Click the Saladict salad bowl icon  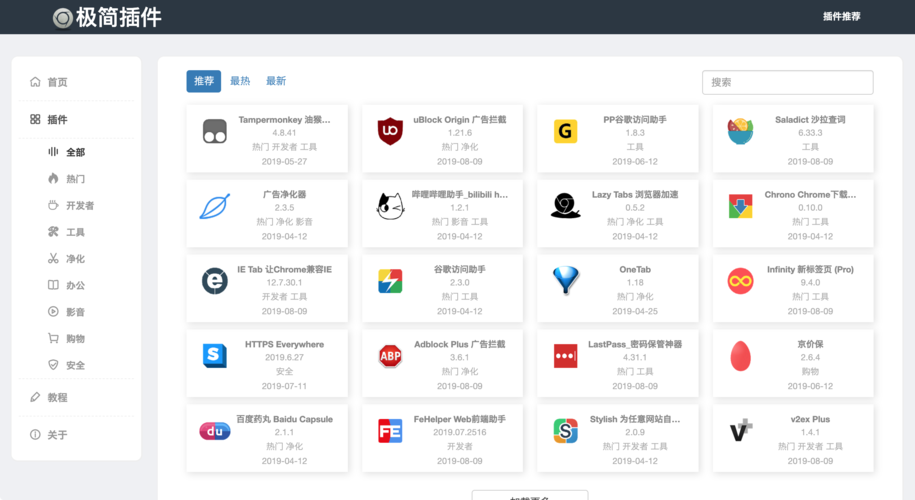[x=740, y=131]
